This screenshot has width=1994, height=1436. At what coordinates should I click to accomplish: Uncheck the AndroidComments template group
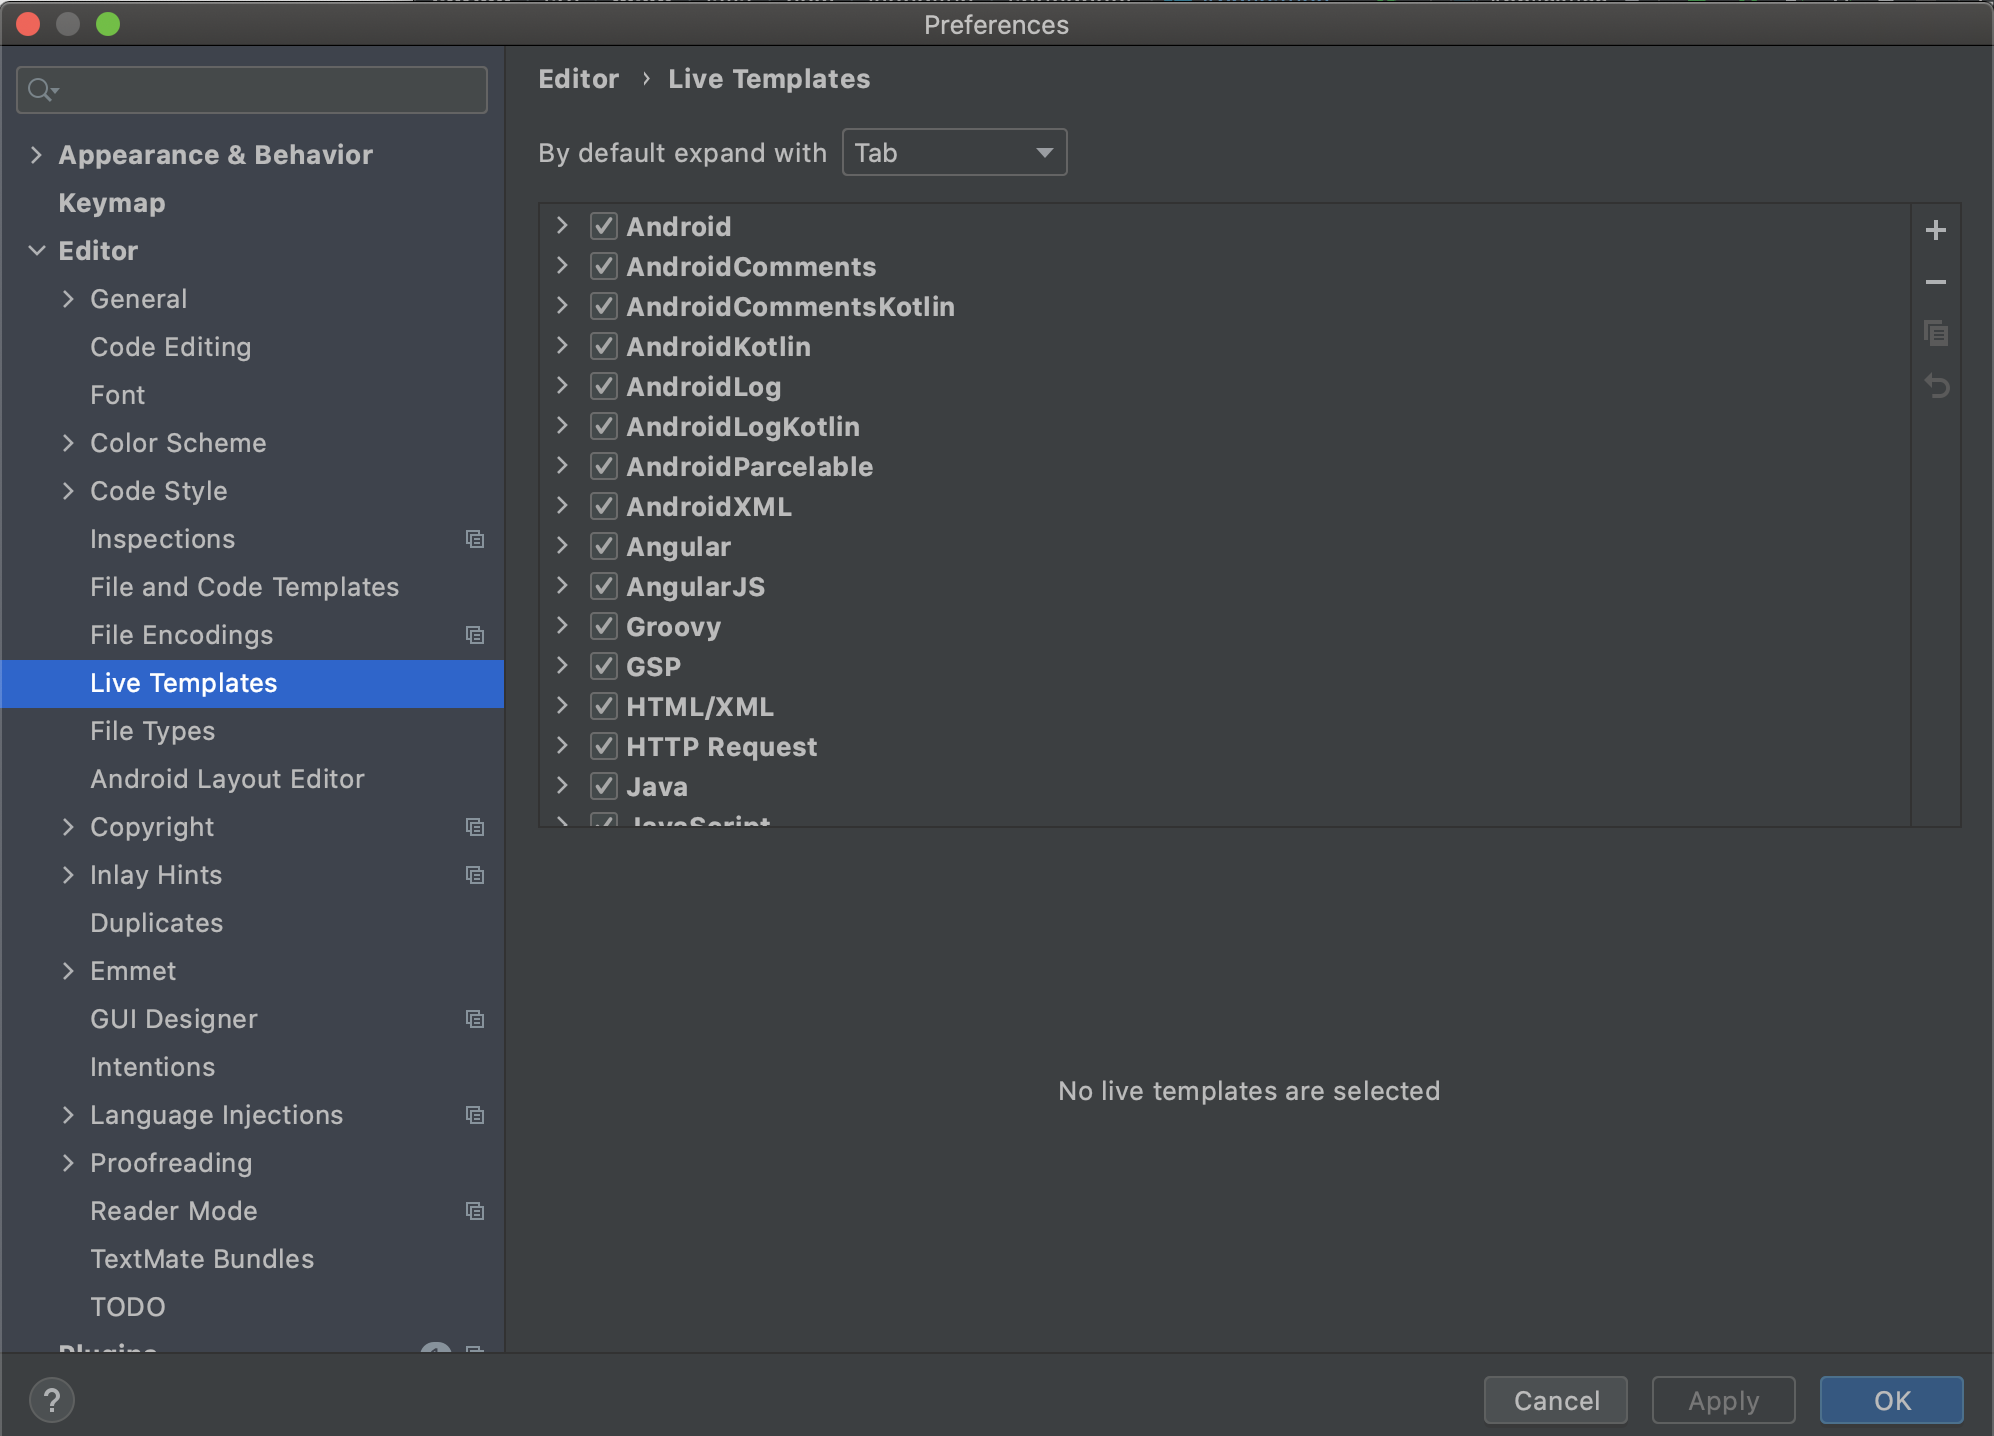603,266
